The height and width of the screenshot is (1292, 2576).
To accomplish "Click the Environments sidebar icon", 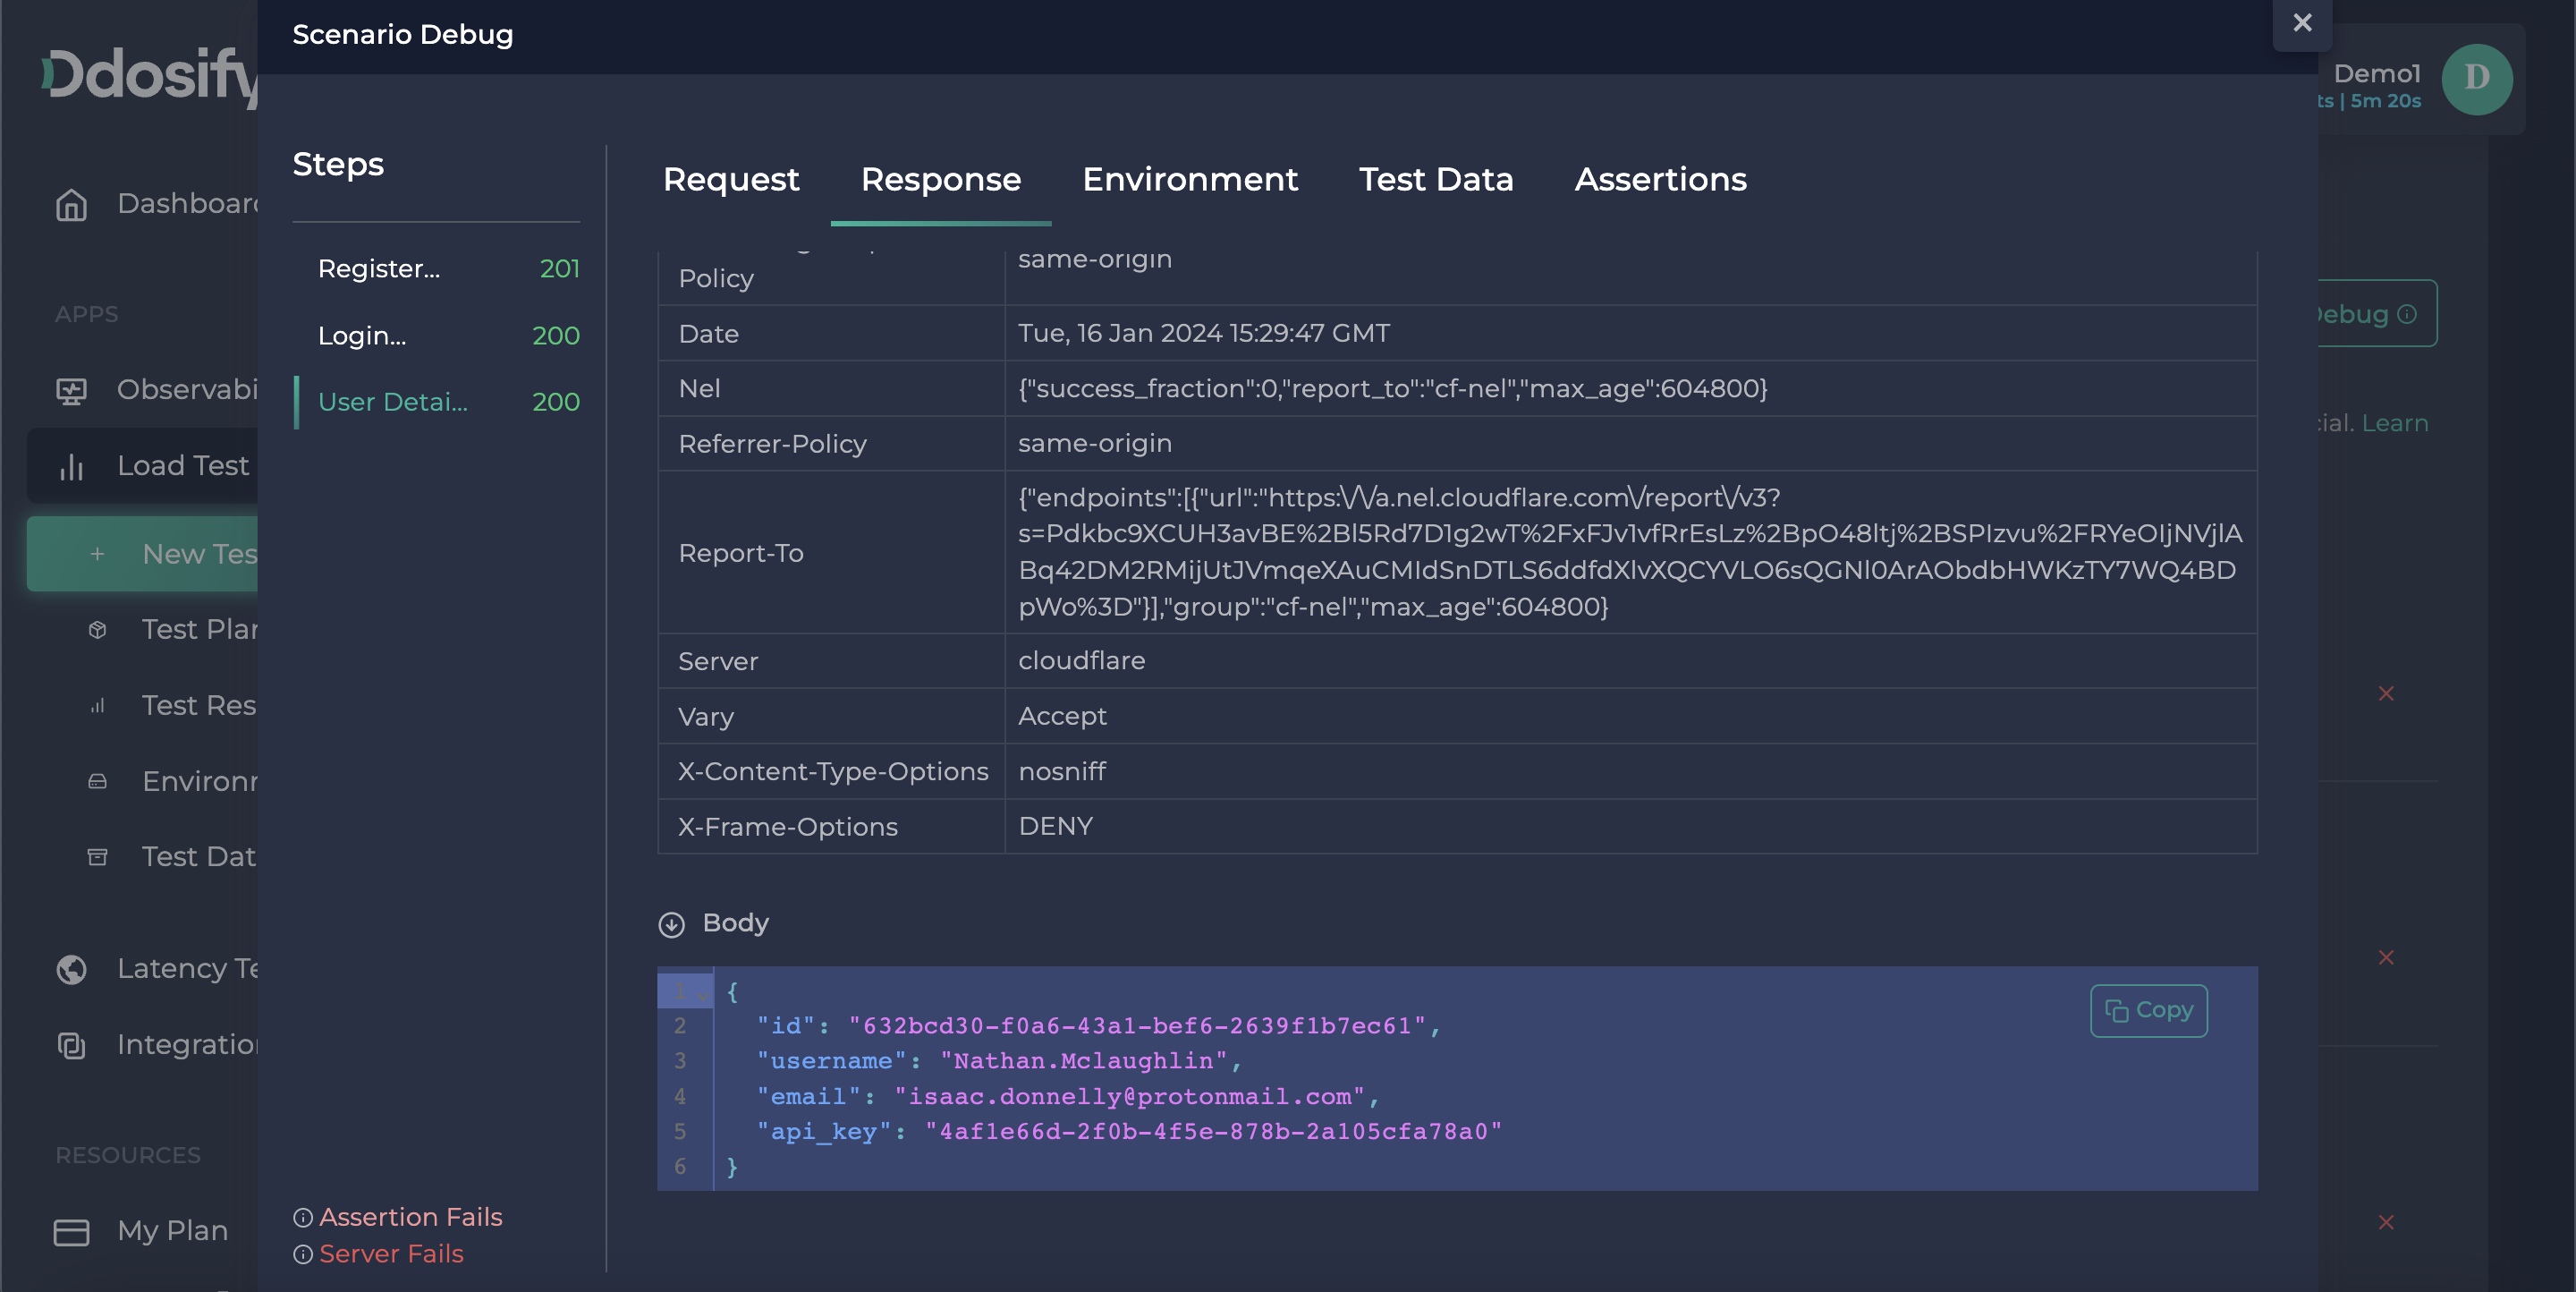I will click(x=97, y=781).
